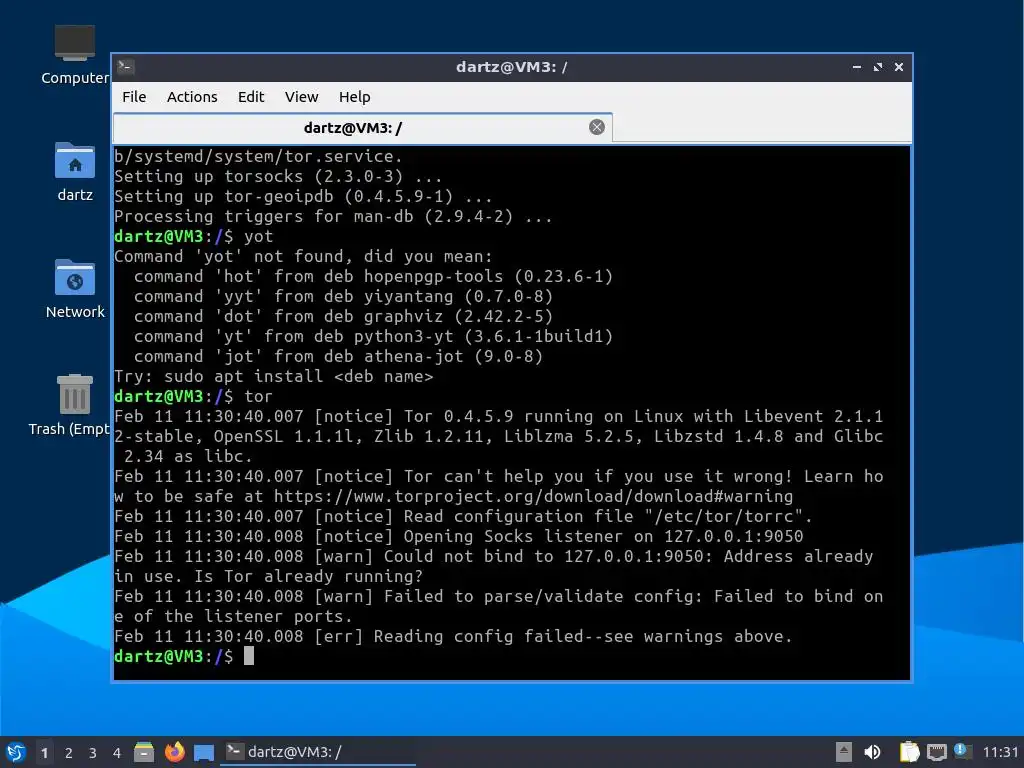This screenshot has width=1024, height=768.
Task: Click the "Reading config failed" error line
Action: pos(453,637)
